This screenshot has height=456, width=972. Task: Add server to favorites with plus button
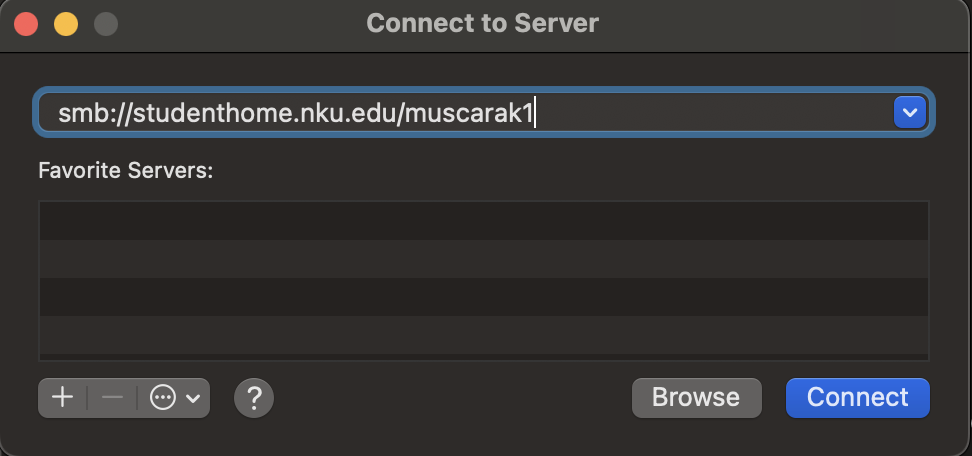pyautogui.click(x=62, y=397)
